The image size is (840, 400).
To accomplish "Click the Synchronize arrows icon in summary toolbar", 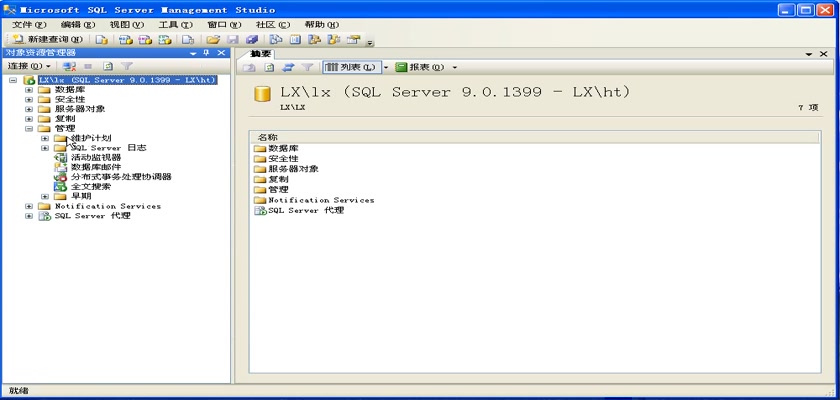I will tap(288, 67).
